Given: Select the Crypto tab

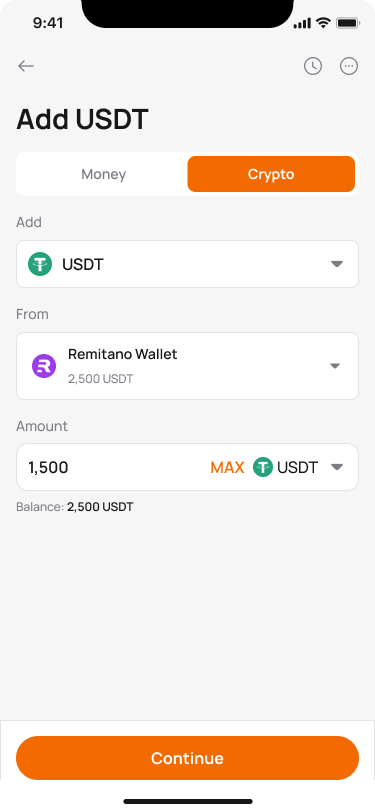Looking at the screenshot, I should click(271, 174).
